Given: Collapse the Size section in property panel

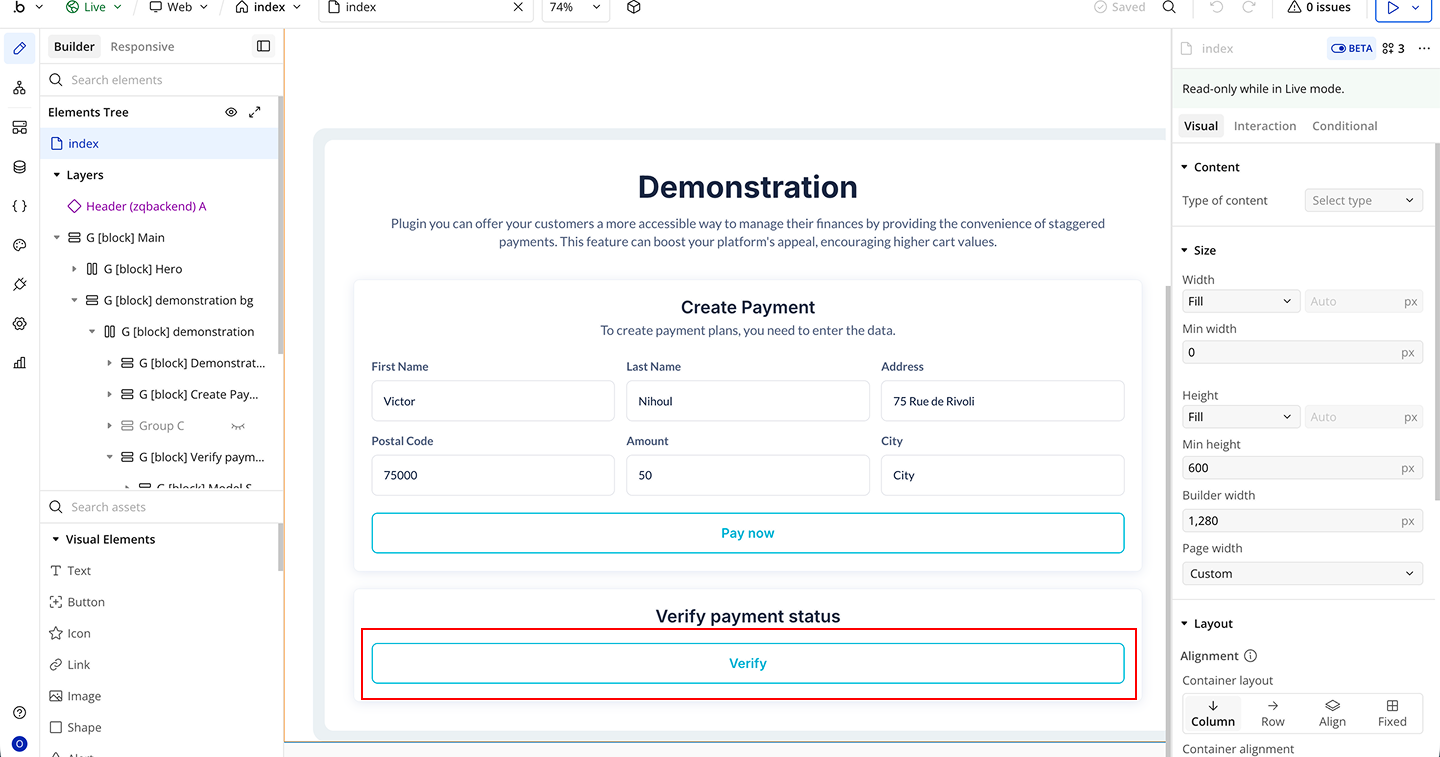Looking at the screenshot, I should click(x=1185, y=250).
